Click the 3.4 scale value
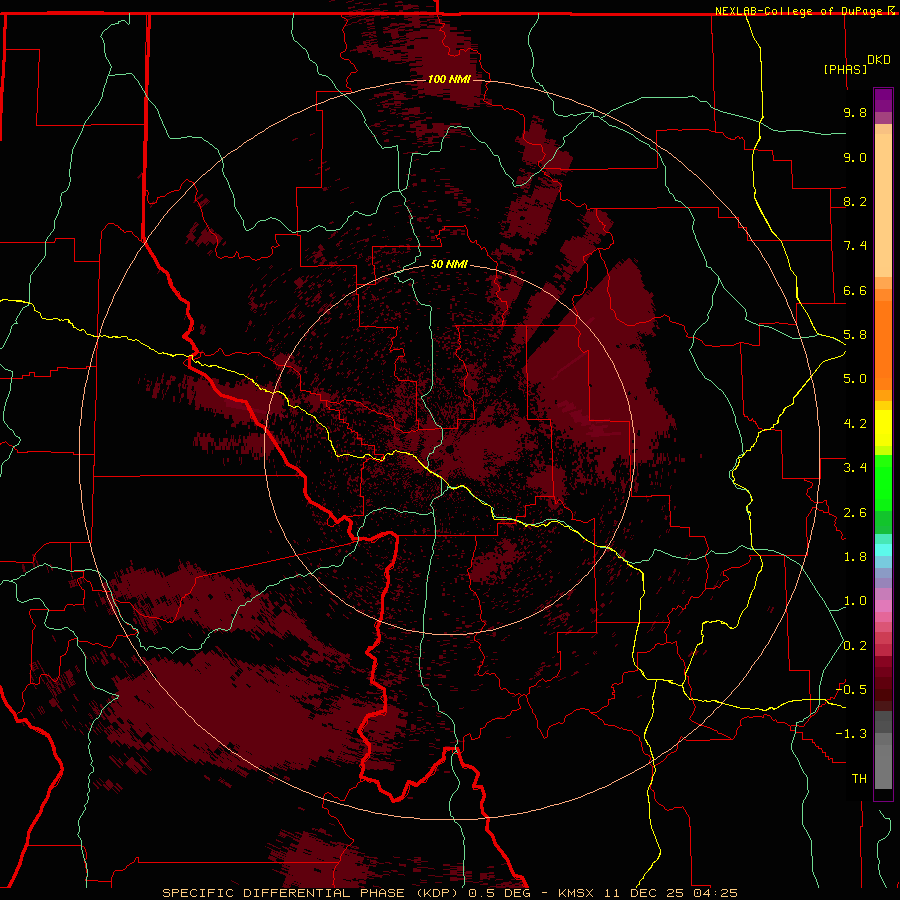 pyautogui.click(x=855, y=468)
